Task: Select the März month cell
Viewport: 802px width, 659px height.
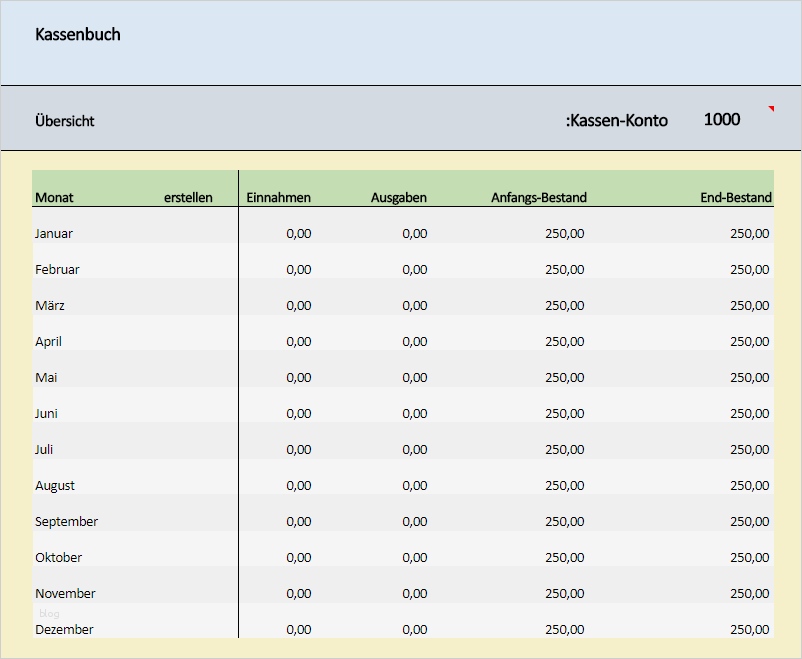Action: (52, 305)
